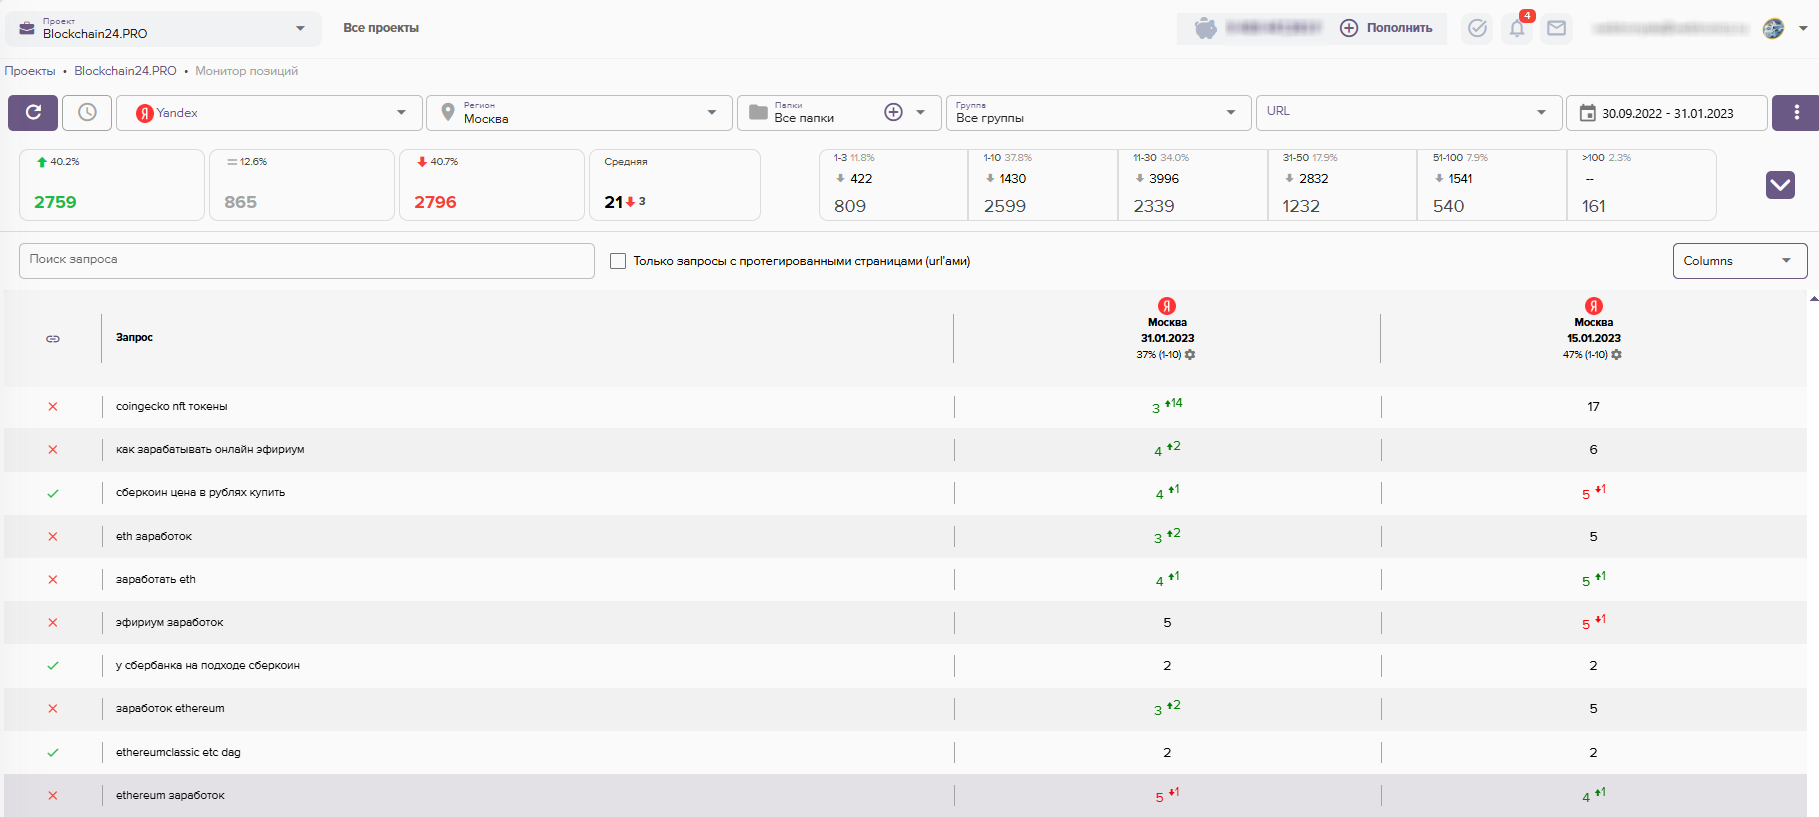Open the Yandex search engine dropdown

[270, 113]
